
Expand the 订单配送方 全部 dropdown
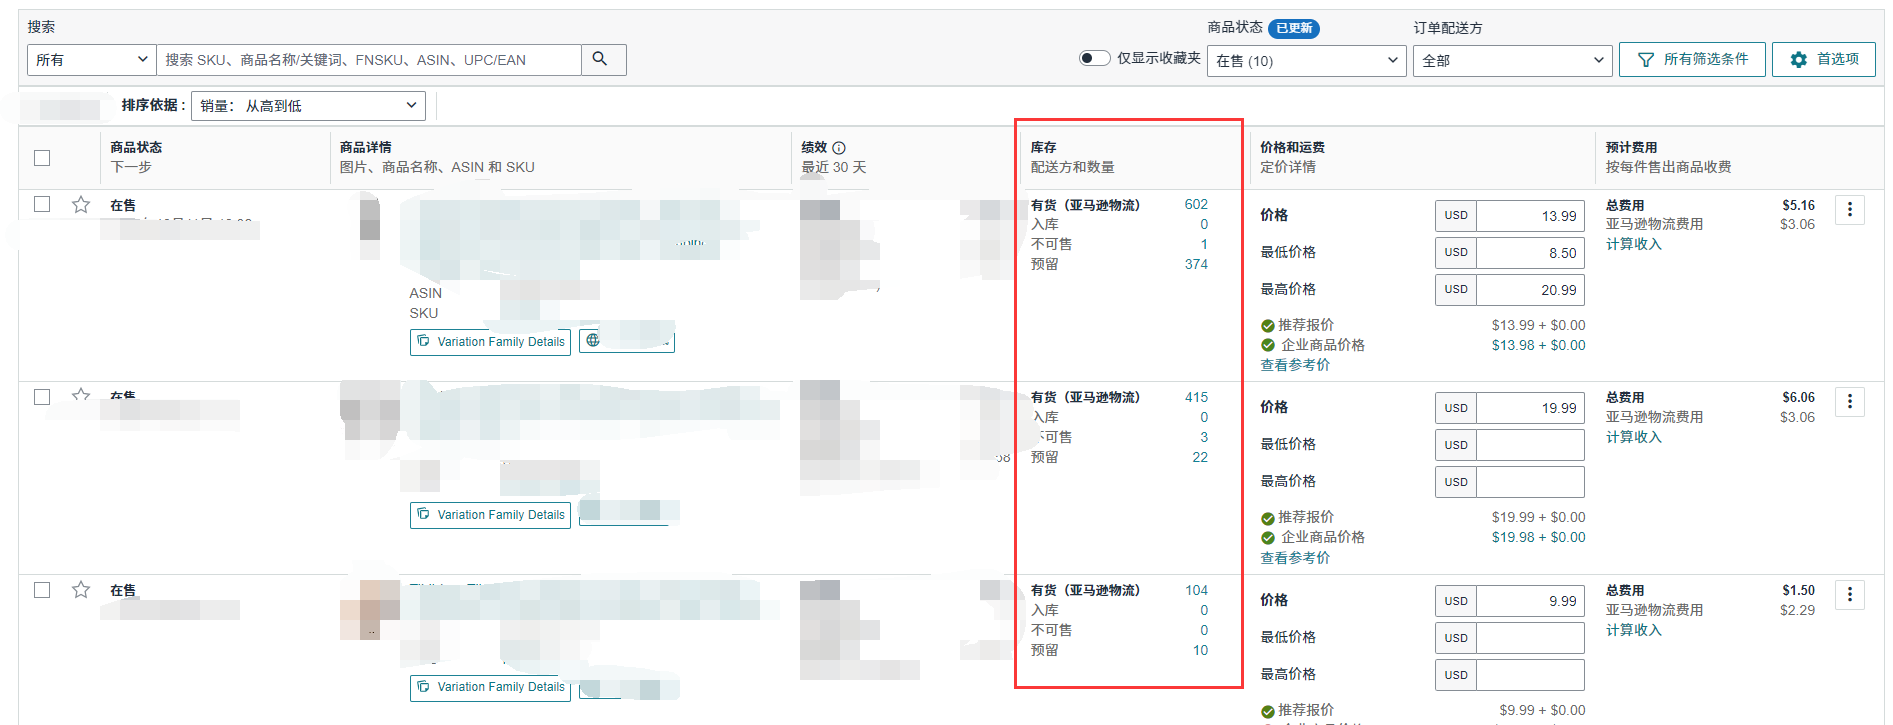[x=1511, y=61]
